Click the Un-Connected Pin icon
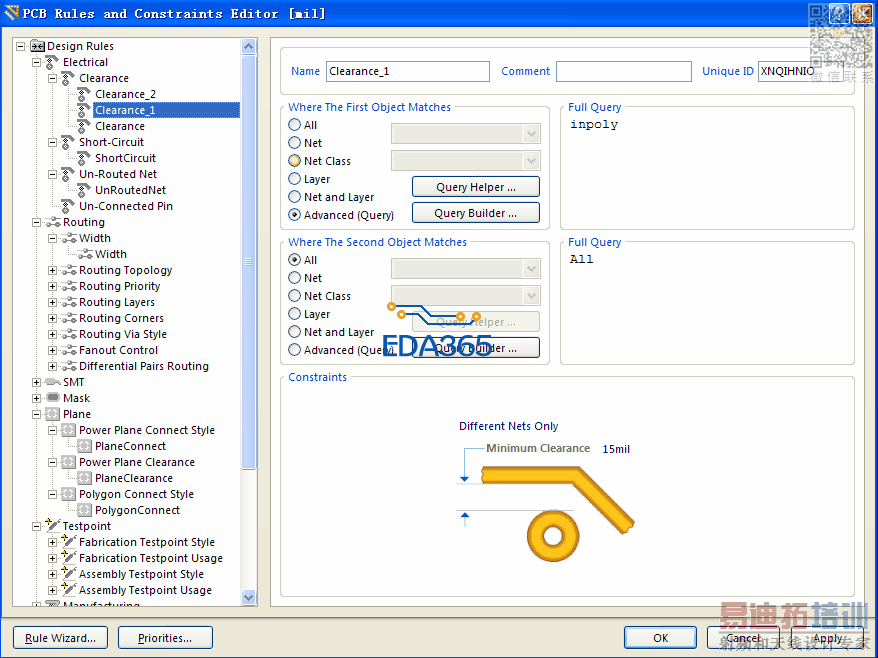The width and height of the screenshot is (878, 658). click(68, 206)
